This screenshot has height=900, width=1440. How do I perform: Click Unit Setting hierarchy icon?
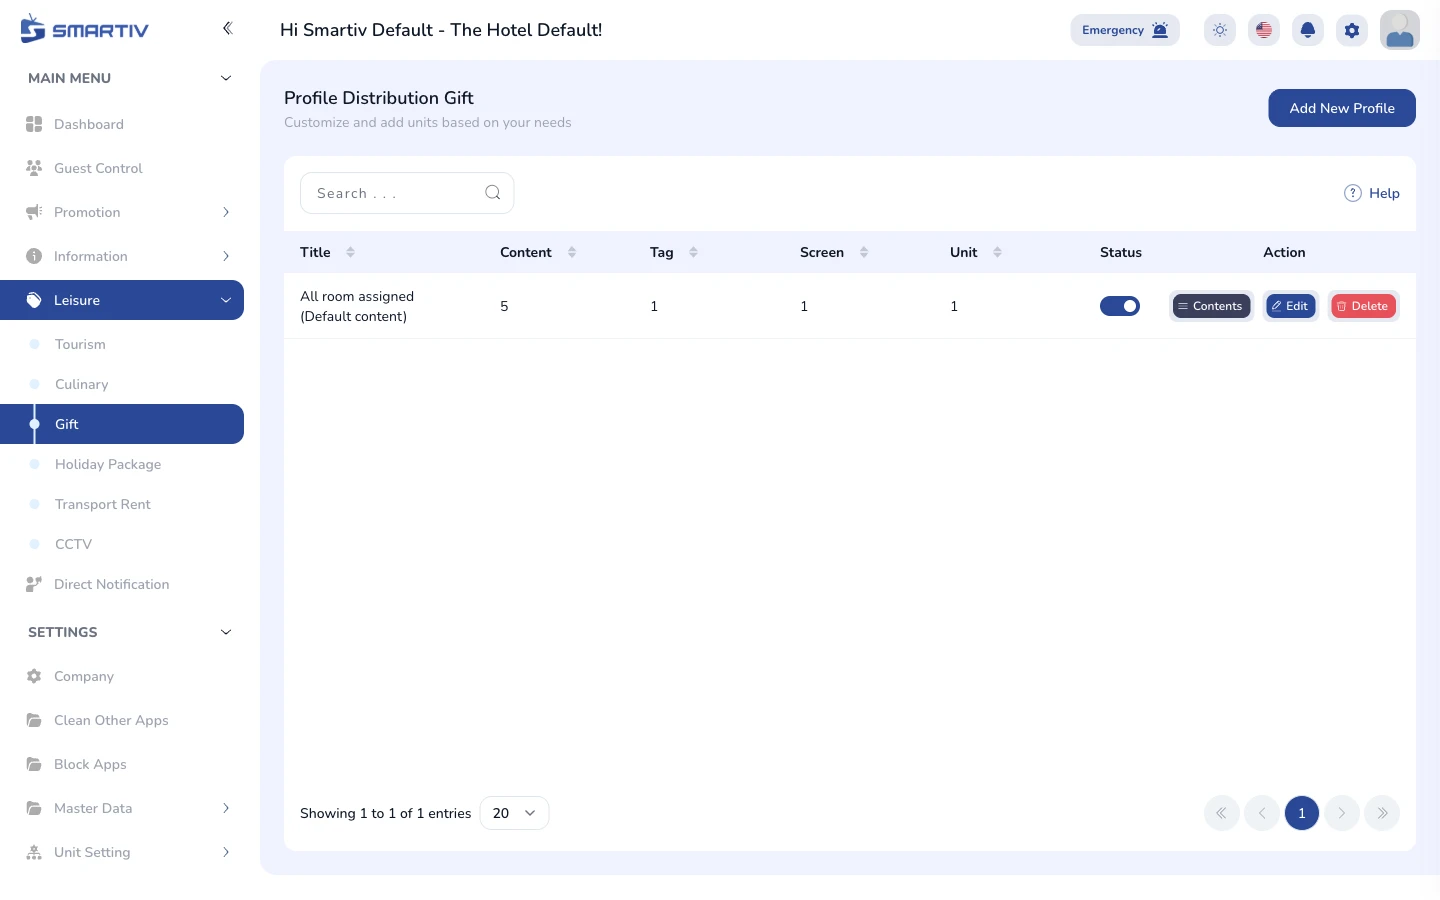point(34,852)
